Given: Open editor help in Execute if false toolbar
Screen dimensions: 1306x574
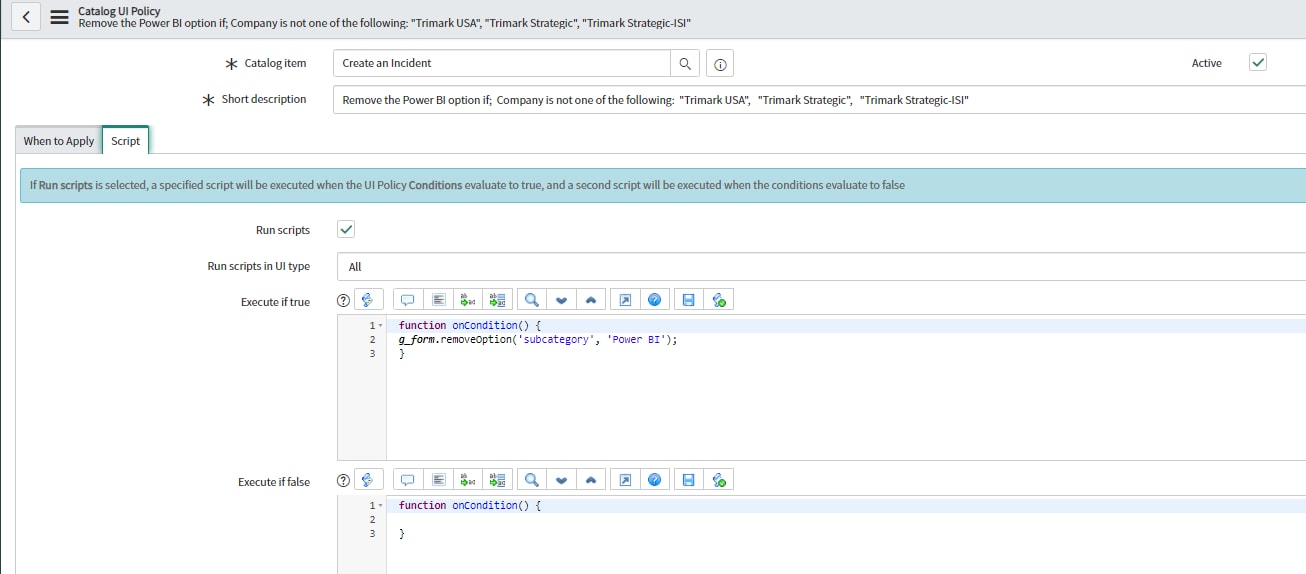Looking at the screenshot, I should click(x=655, y=480).
